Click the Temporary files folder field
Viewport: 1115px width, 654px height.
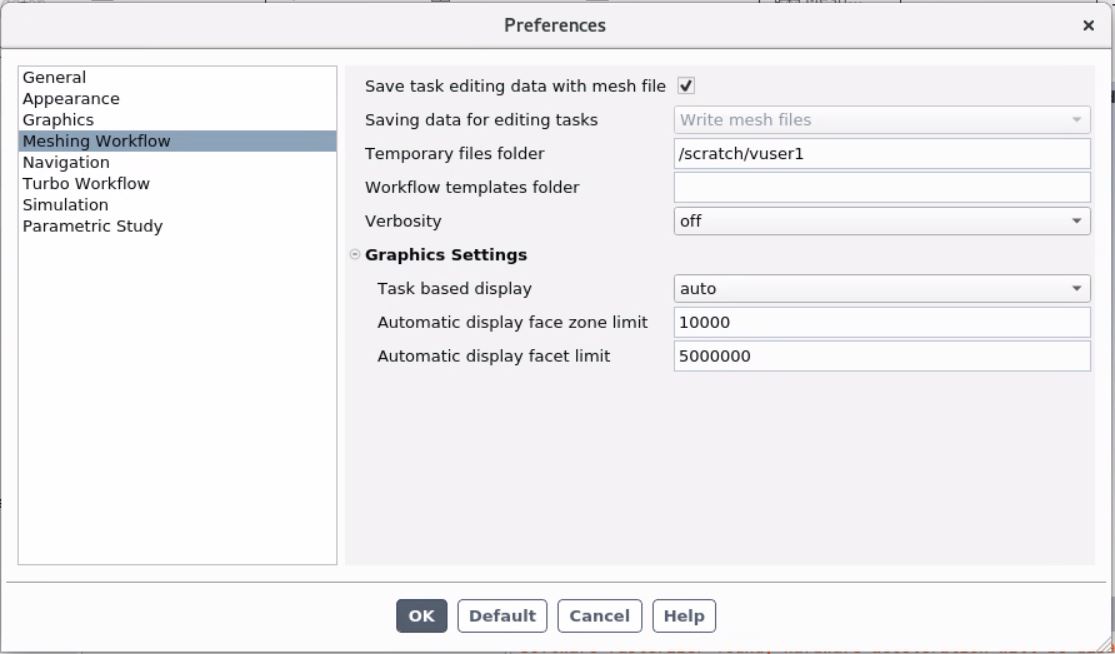pos(883,153)
